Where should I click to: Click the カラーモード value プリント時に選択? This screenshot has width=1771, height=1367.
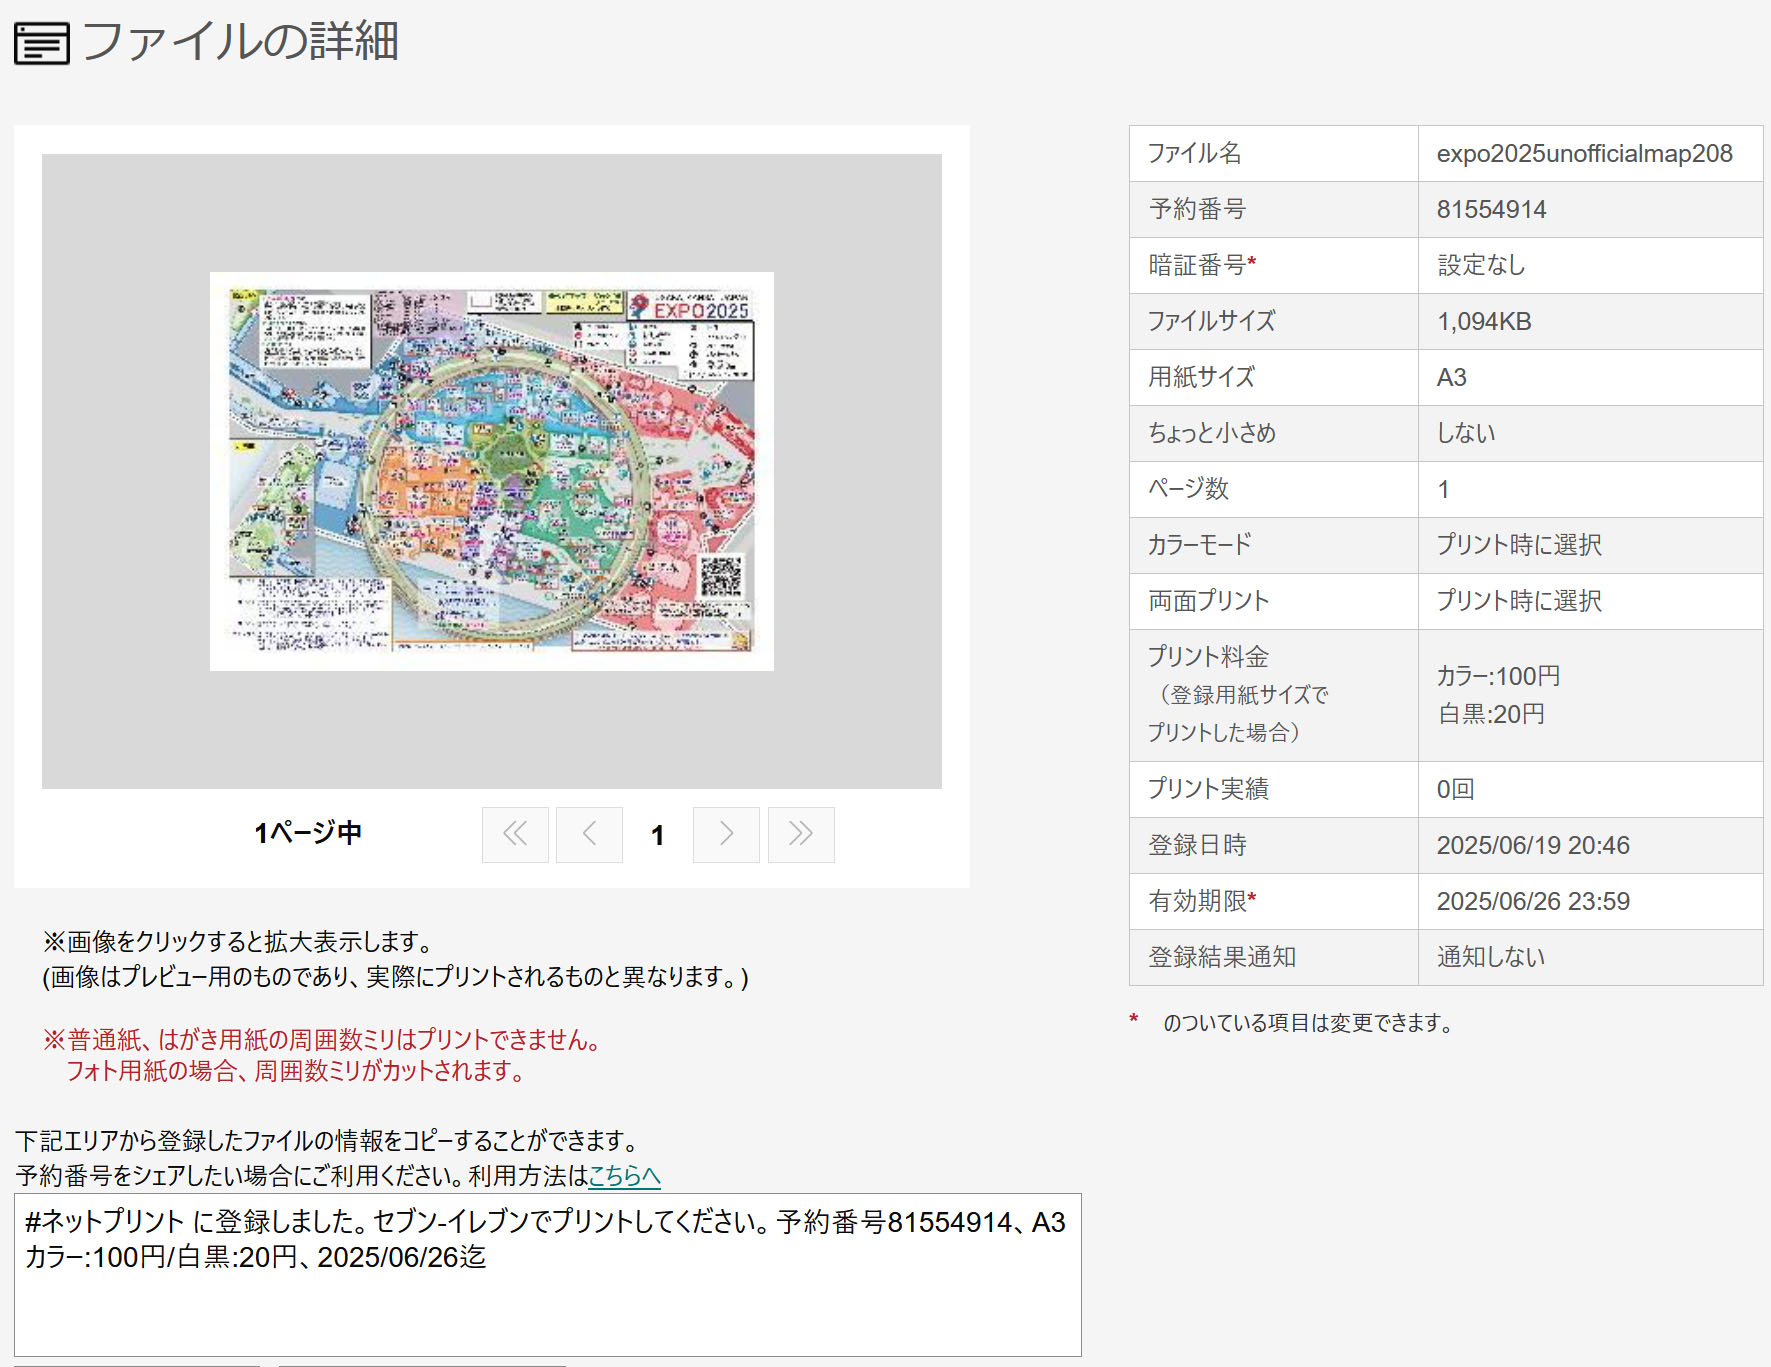(1518, 545)
